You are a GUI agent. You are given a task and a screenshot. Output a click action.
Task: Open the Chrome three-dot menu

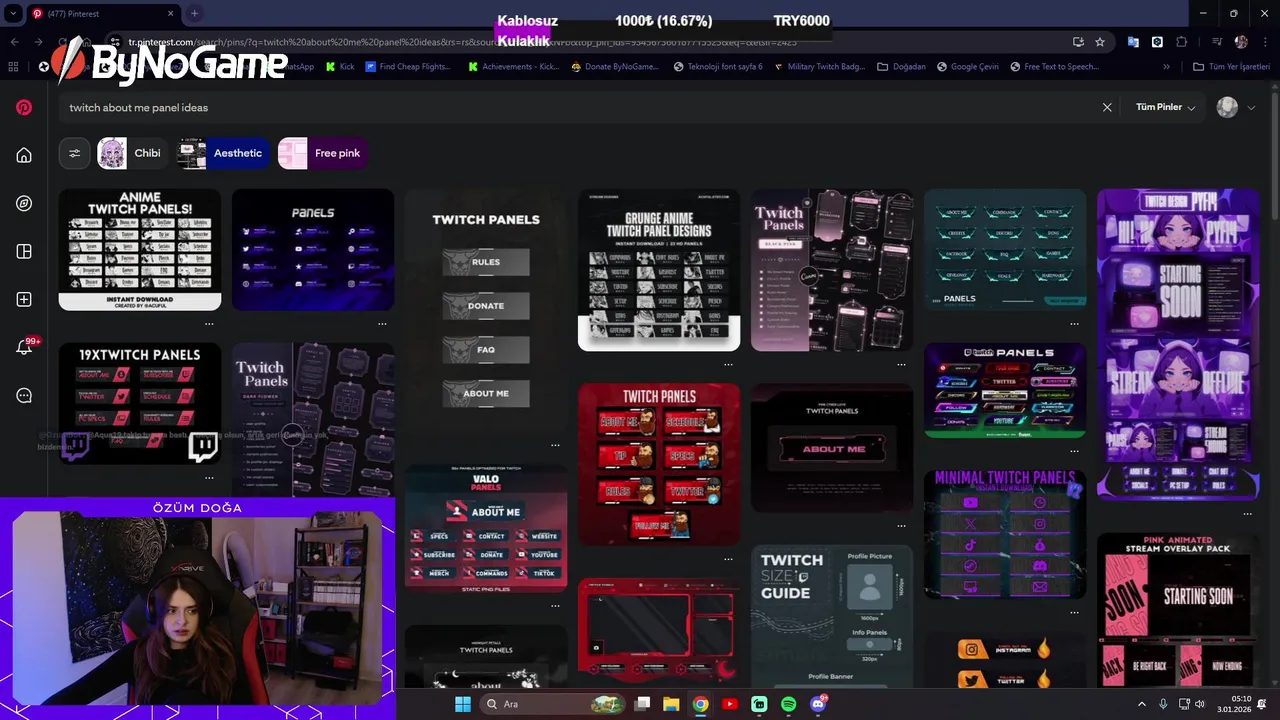pyautogui.click(x=1266, y=42)
